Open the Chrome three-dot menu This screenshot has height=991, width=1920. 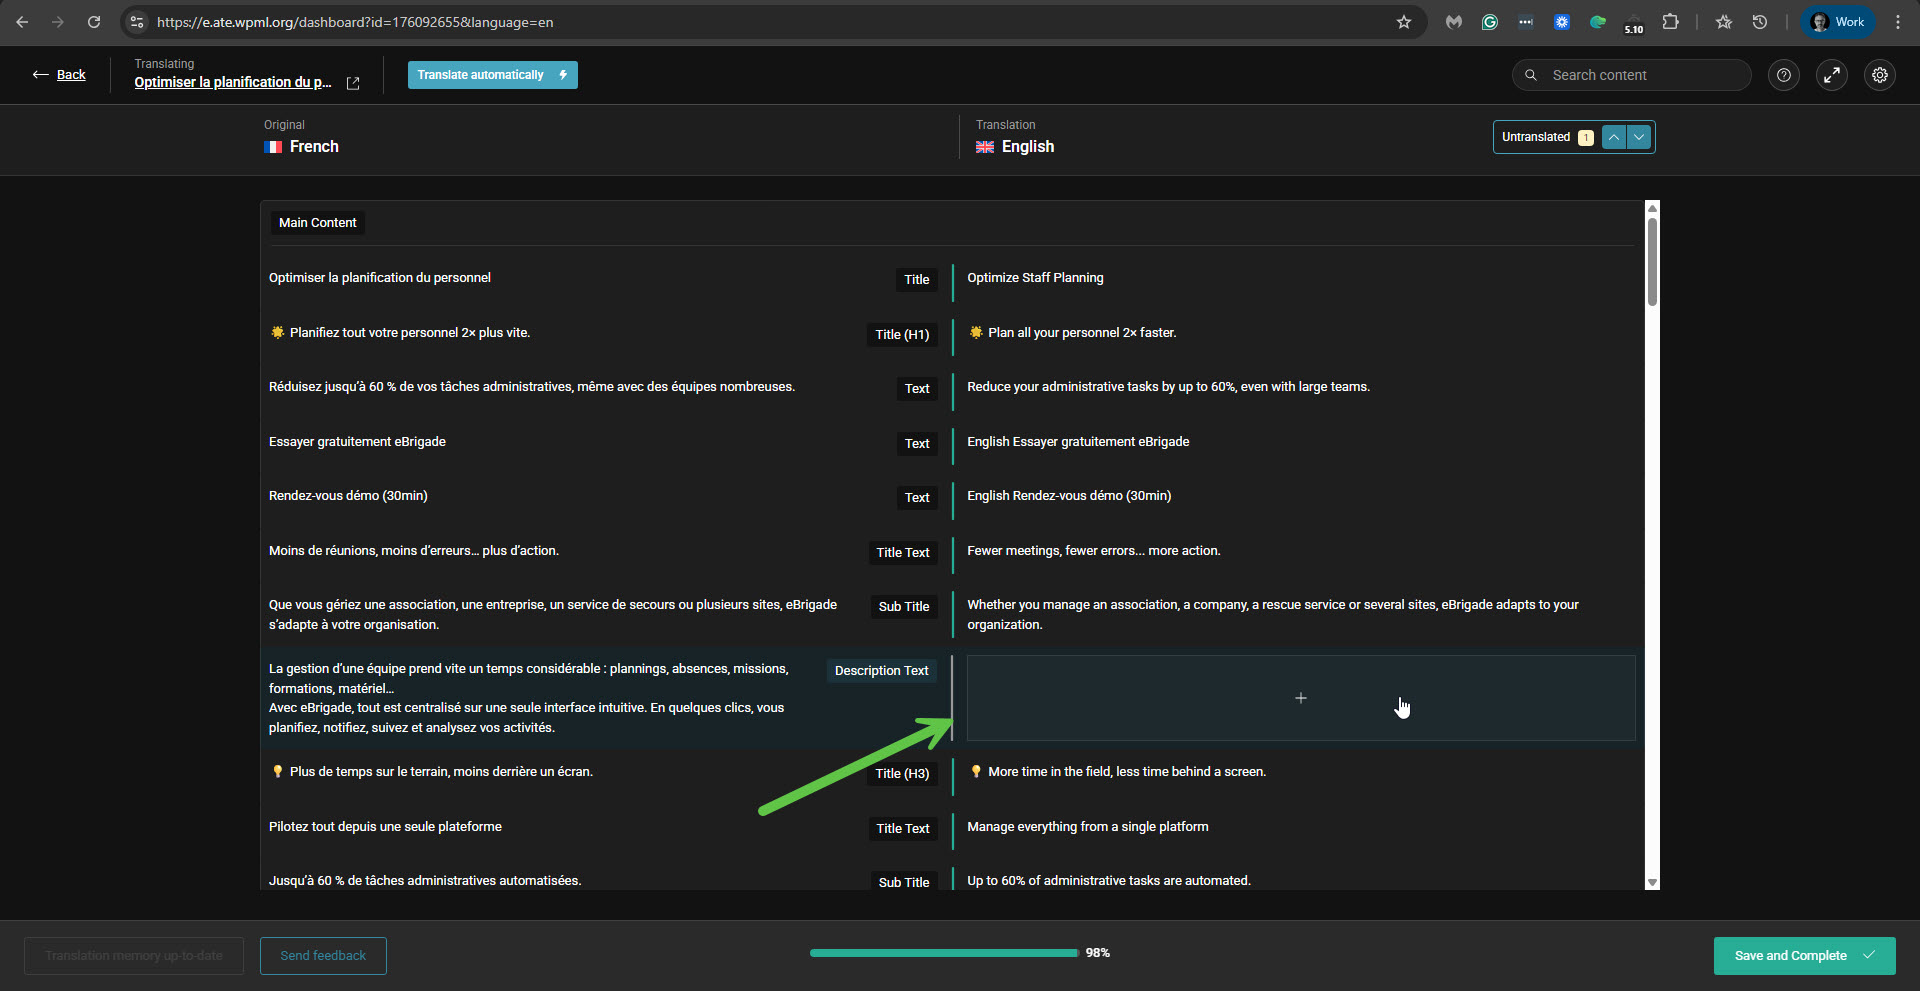click(x=1898, y=22)
